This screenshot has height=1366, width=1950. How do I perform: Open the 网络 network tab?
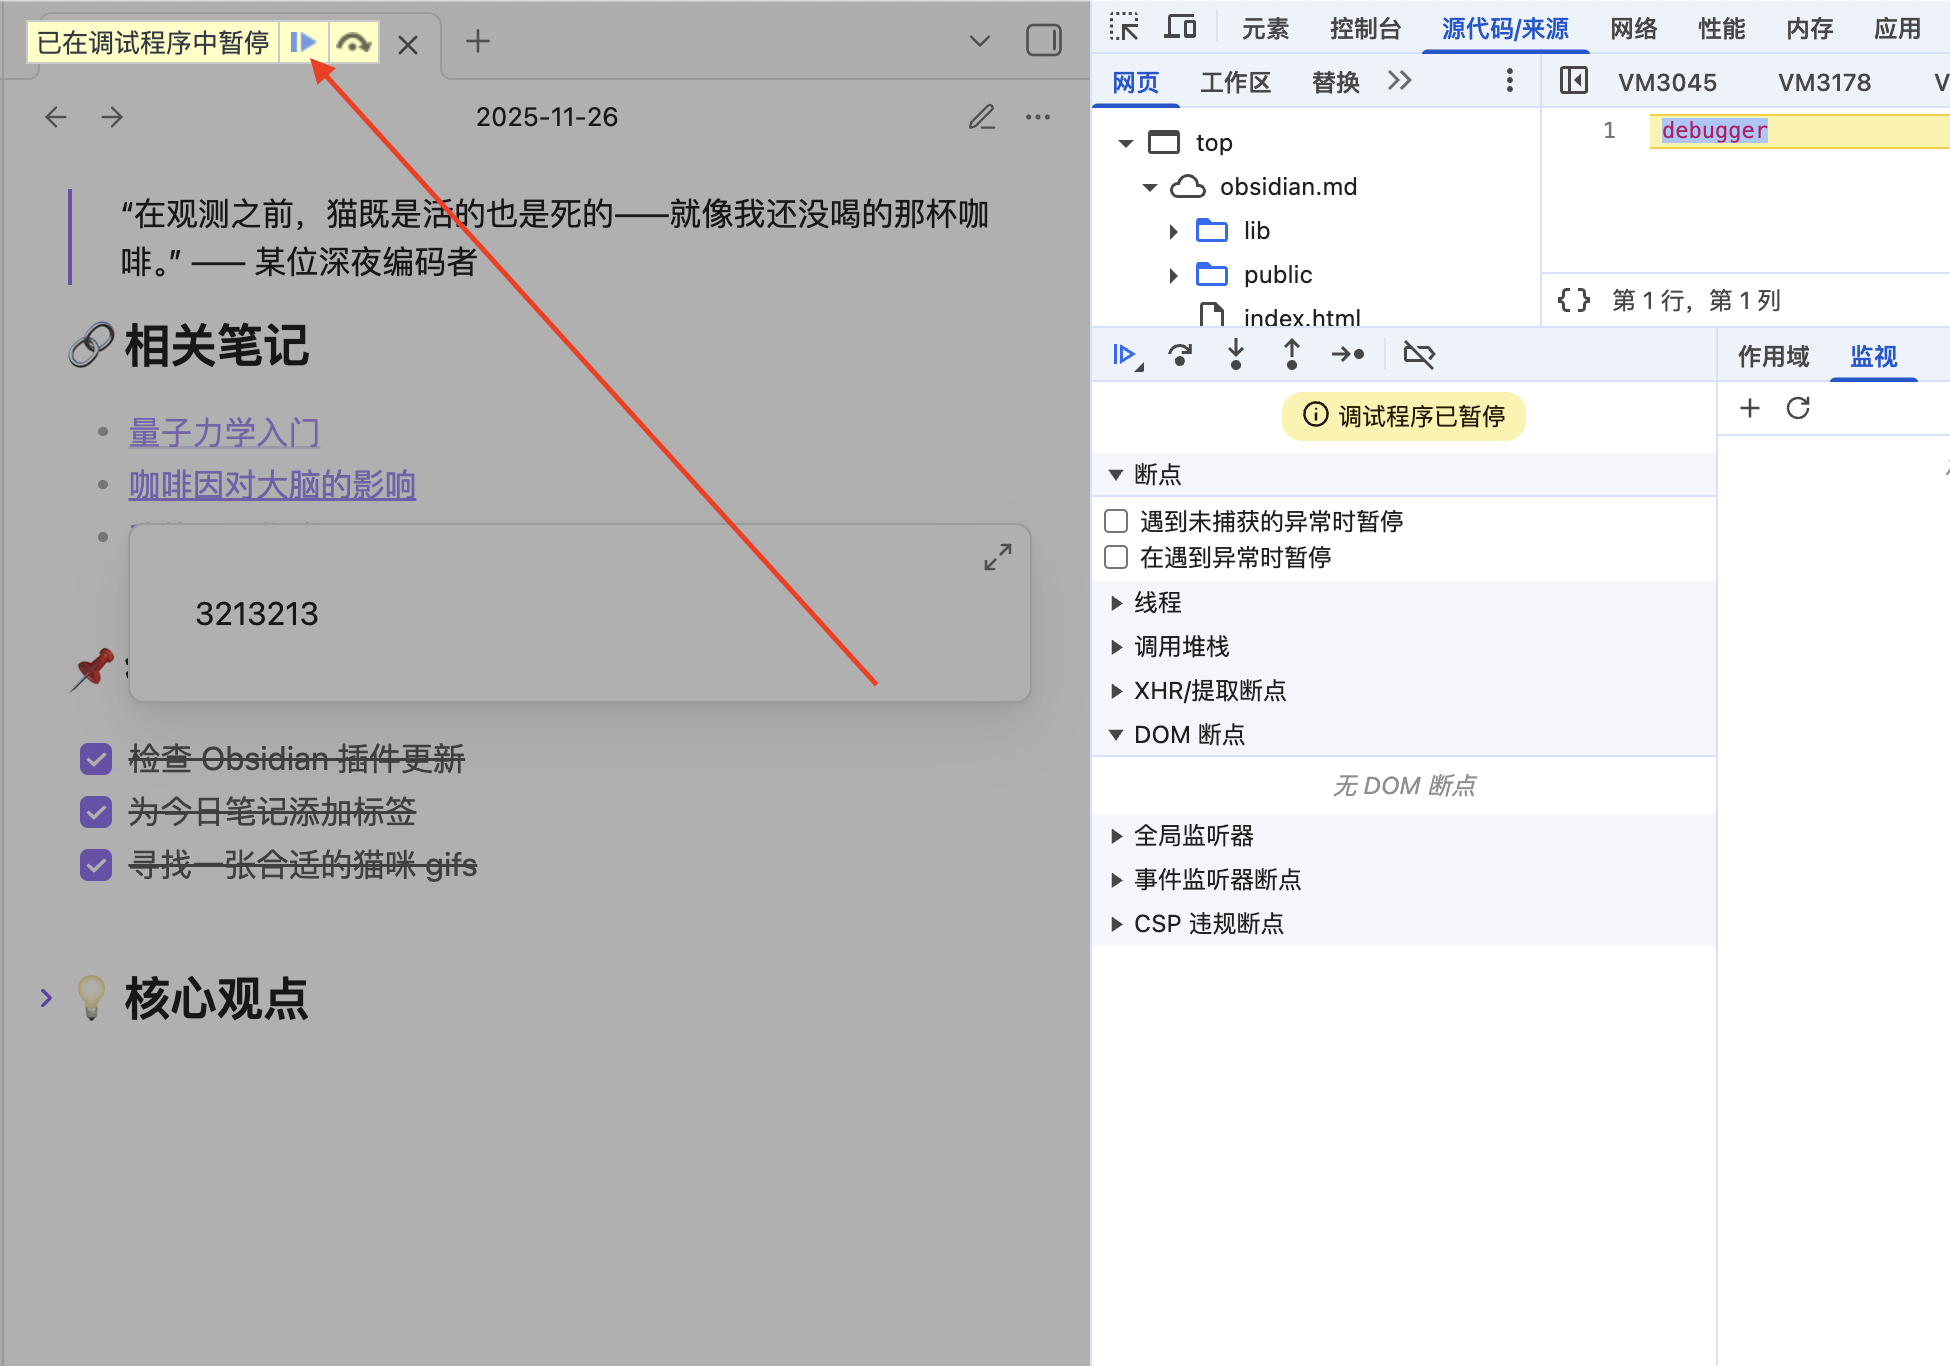pyautogui.click(x=1633, y=29)
